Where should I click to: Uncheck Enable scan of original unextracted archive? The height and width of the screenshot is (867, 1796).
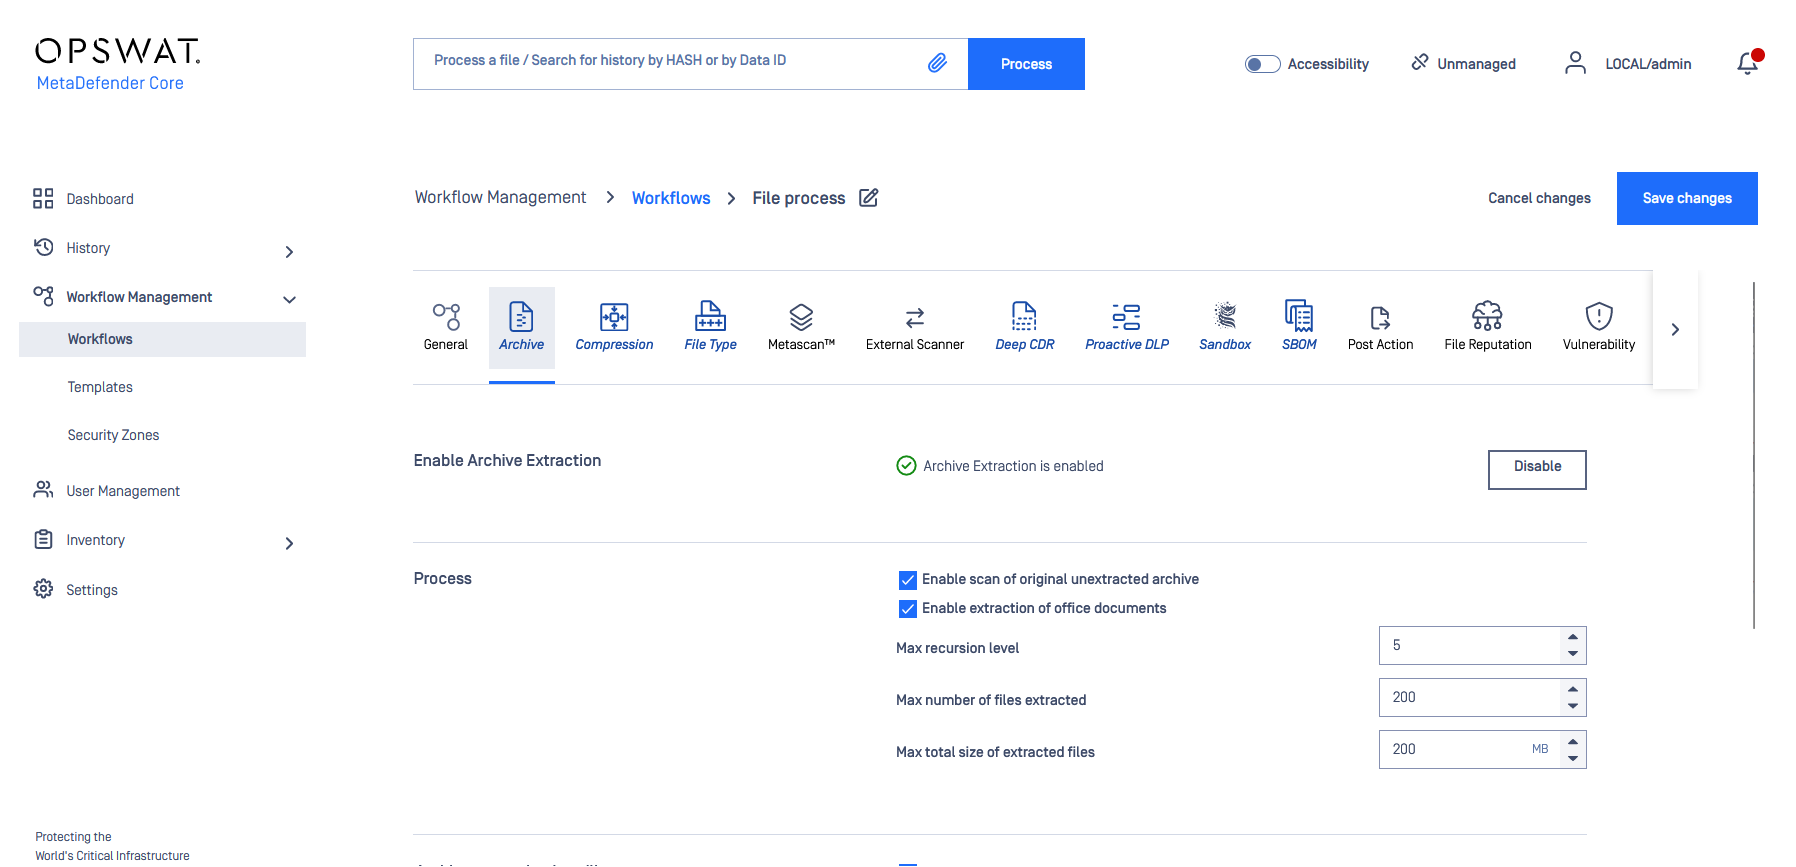click(x=908, y=580)
